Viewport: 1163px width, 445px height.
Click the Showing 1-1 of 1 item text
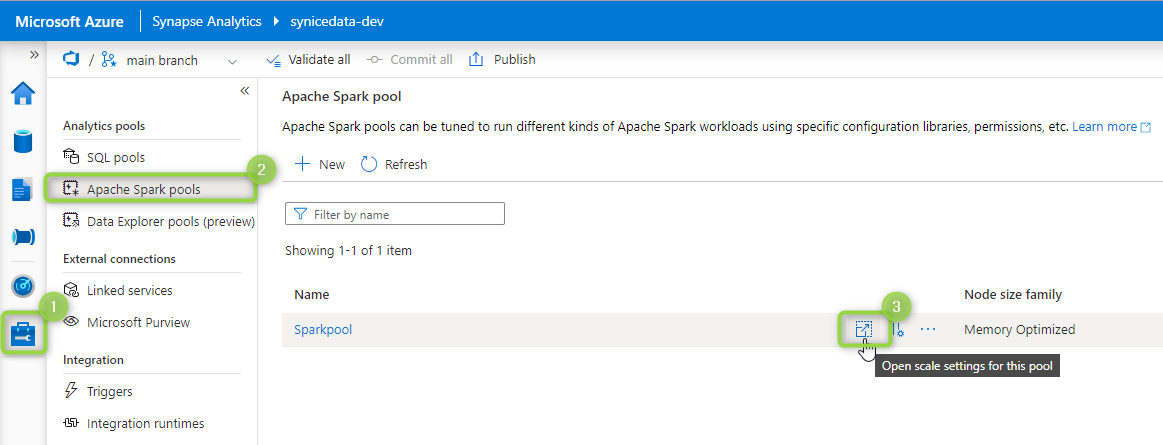348,251
